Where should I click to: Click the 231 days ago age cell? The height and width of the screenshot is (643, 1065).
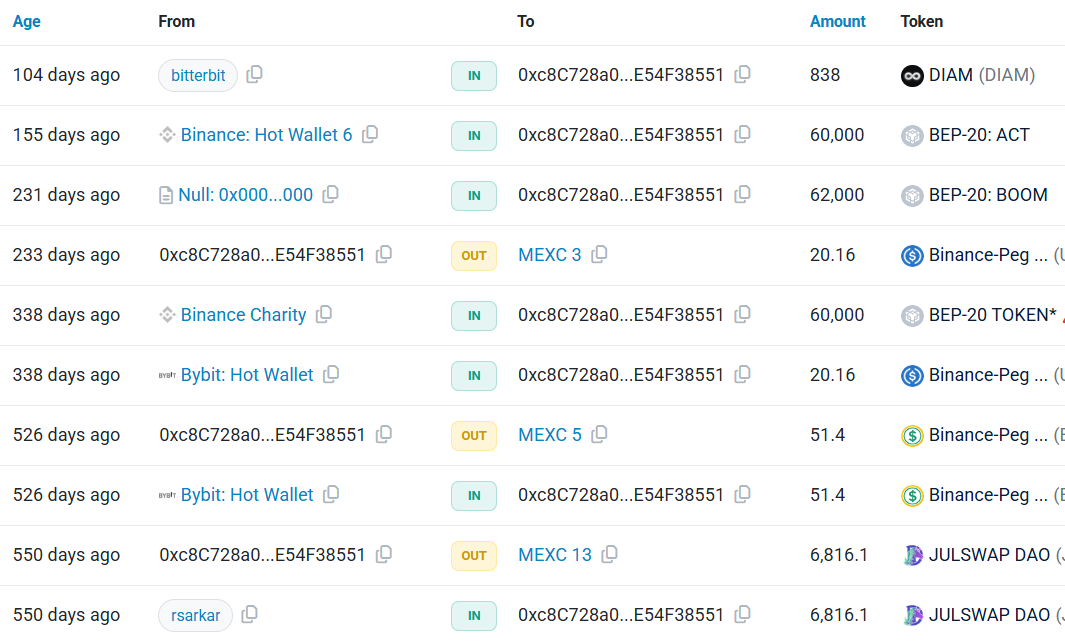click(67, 195)
